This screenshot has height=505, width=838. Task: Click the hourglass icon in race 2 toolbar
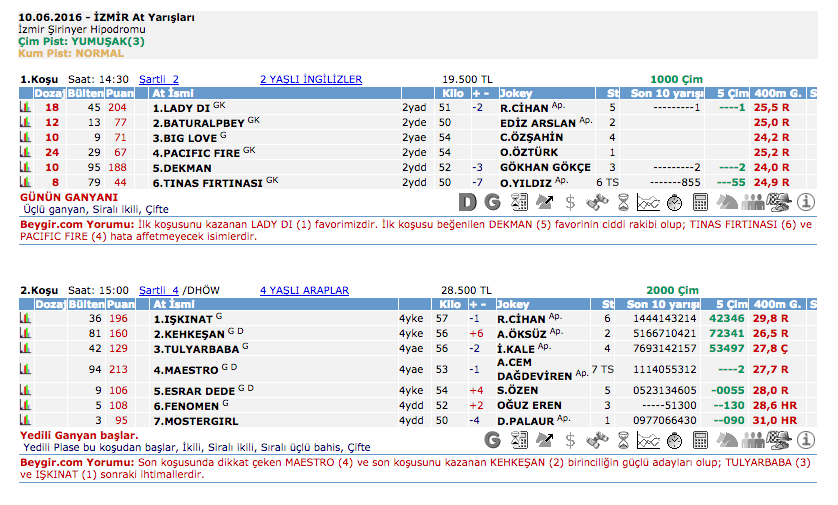pyautogui.click(x=622, y=439)
